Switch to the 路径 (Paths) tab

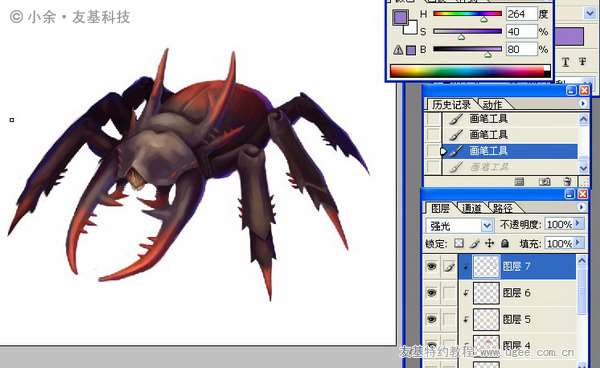click(502, 208)
